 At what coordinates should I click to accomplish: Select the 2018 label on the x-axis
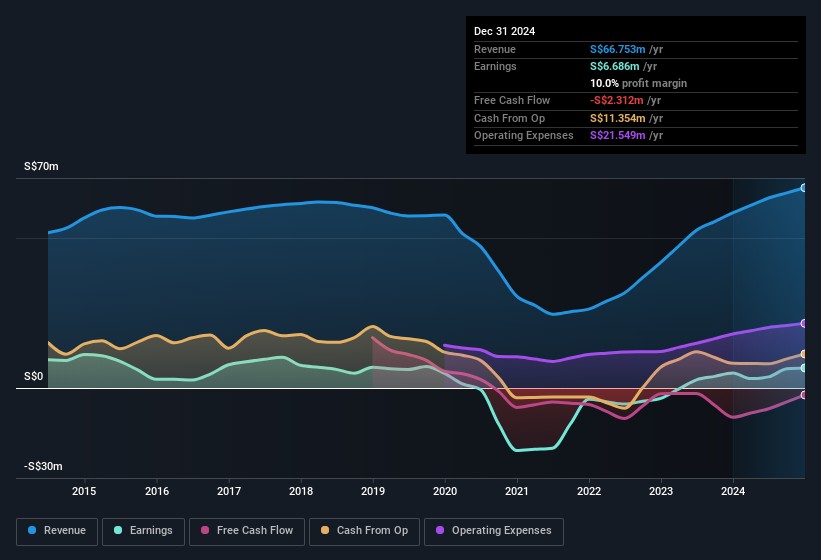(x=301, y=491)
